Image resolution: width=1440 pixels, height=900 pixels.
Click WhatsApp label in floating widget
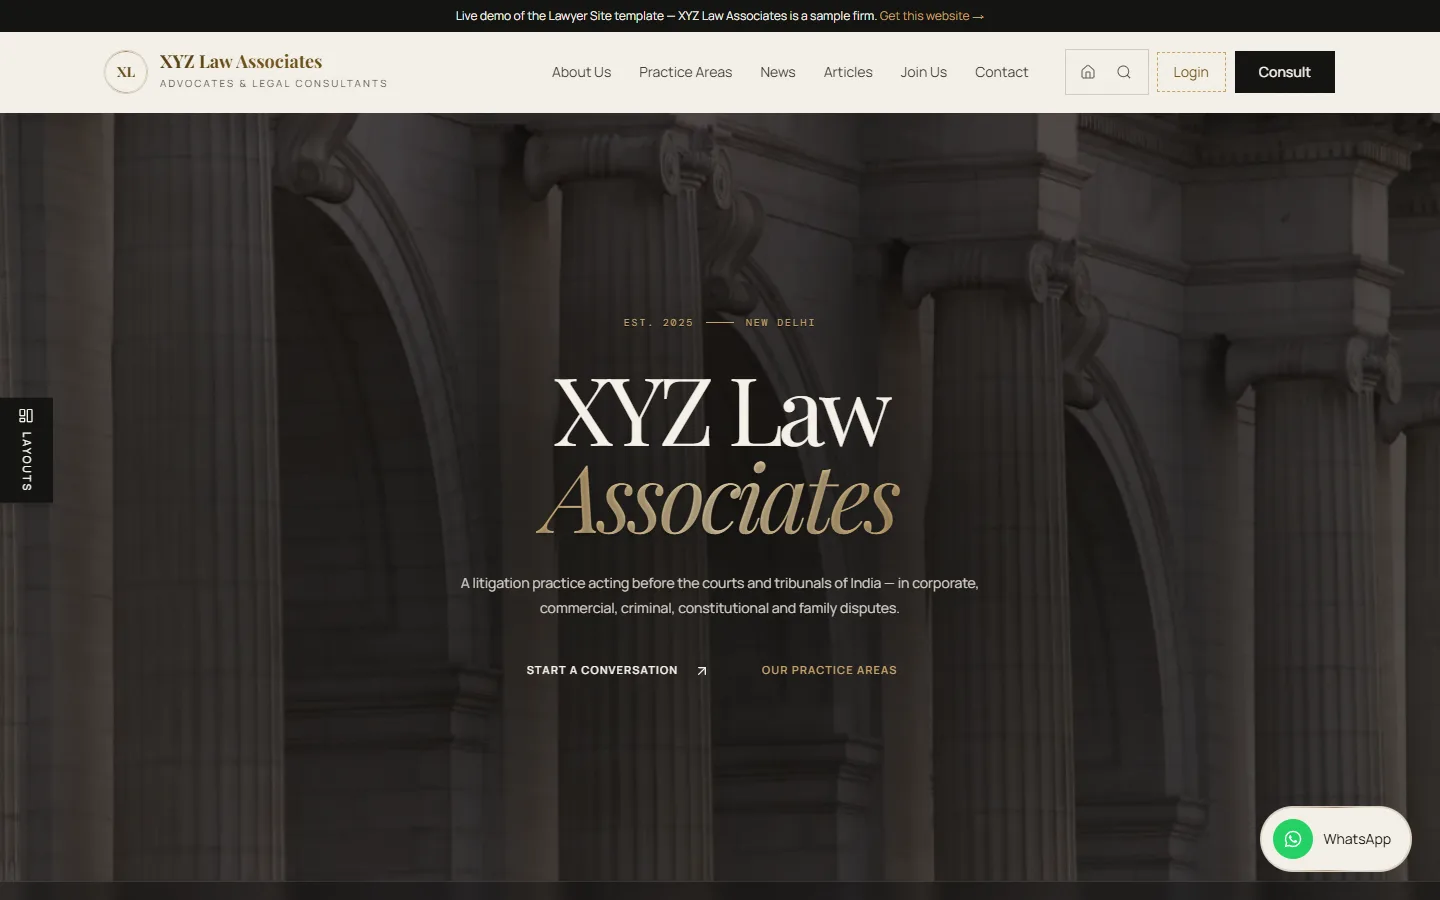(x=1357, y=839)
